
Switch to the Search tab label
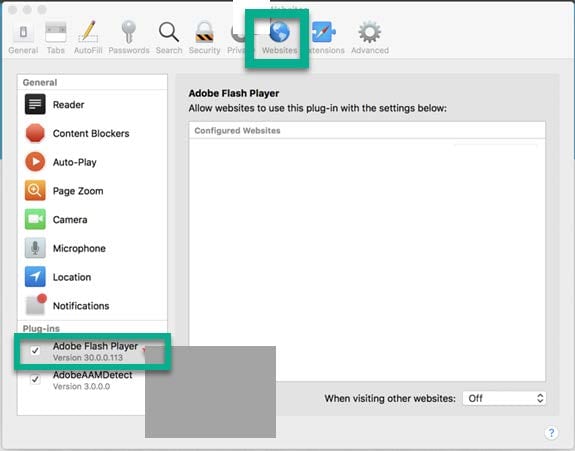tap(169, 50)
